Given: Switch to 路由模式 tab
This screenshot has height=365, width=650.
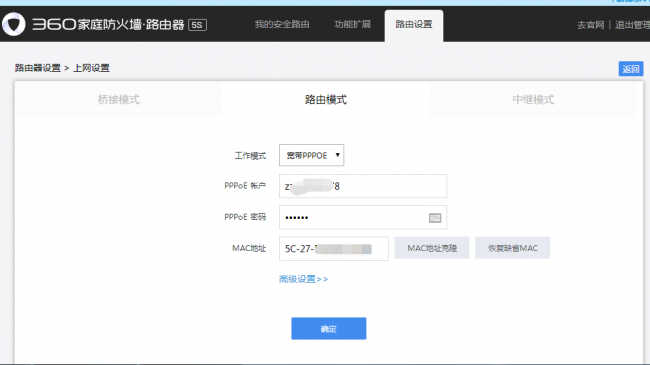Looking at the screenshot, I should 325,100.
